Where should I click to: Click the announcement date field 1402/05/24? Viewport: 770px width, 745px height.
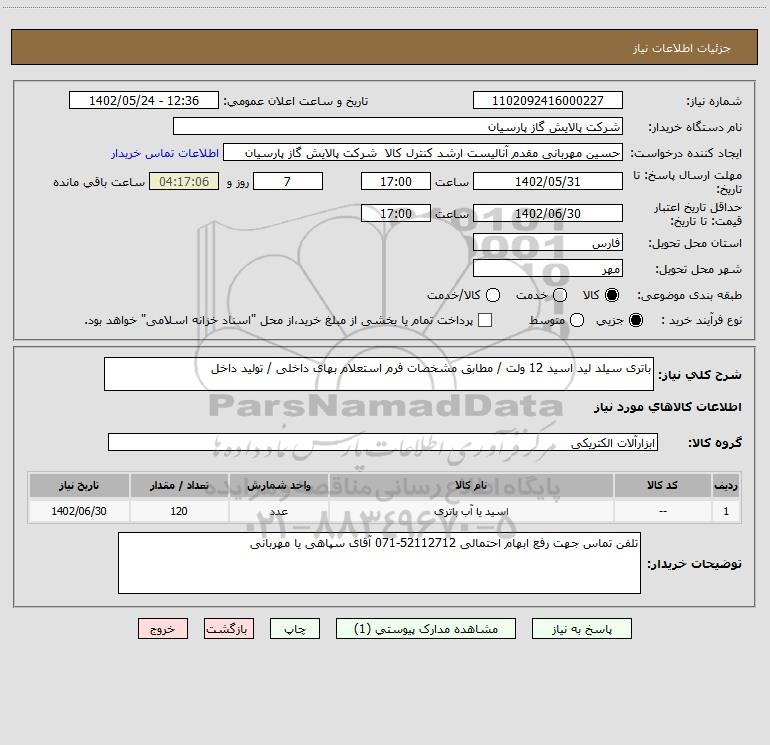[144, 101]
